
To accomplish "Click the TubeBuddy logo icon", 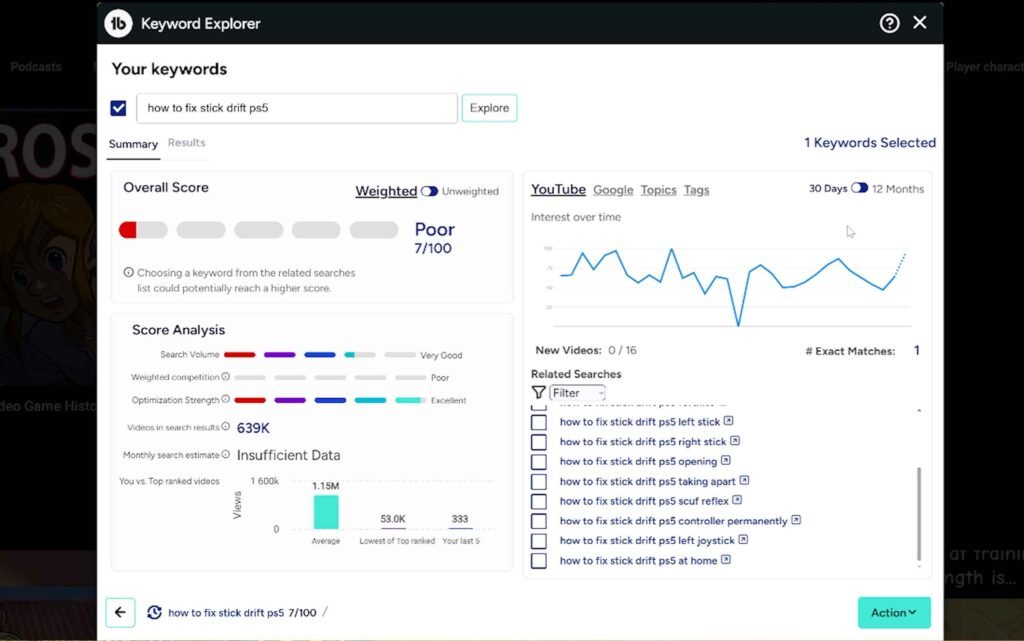I will click(118, 24).
